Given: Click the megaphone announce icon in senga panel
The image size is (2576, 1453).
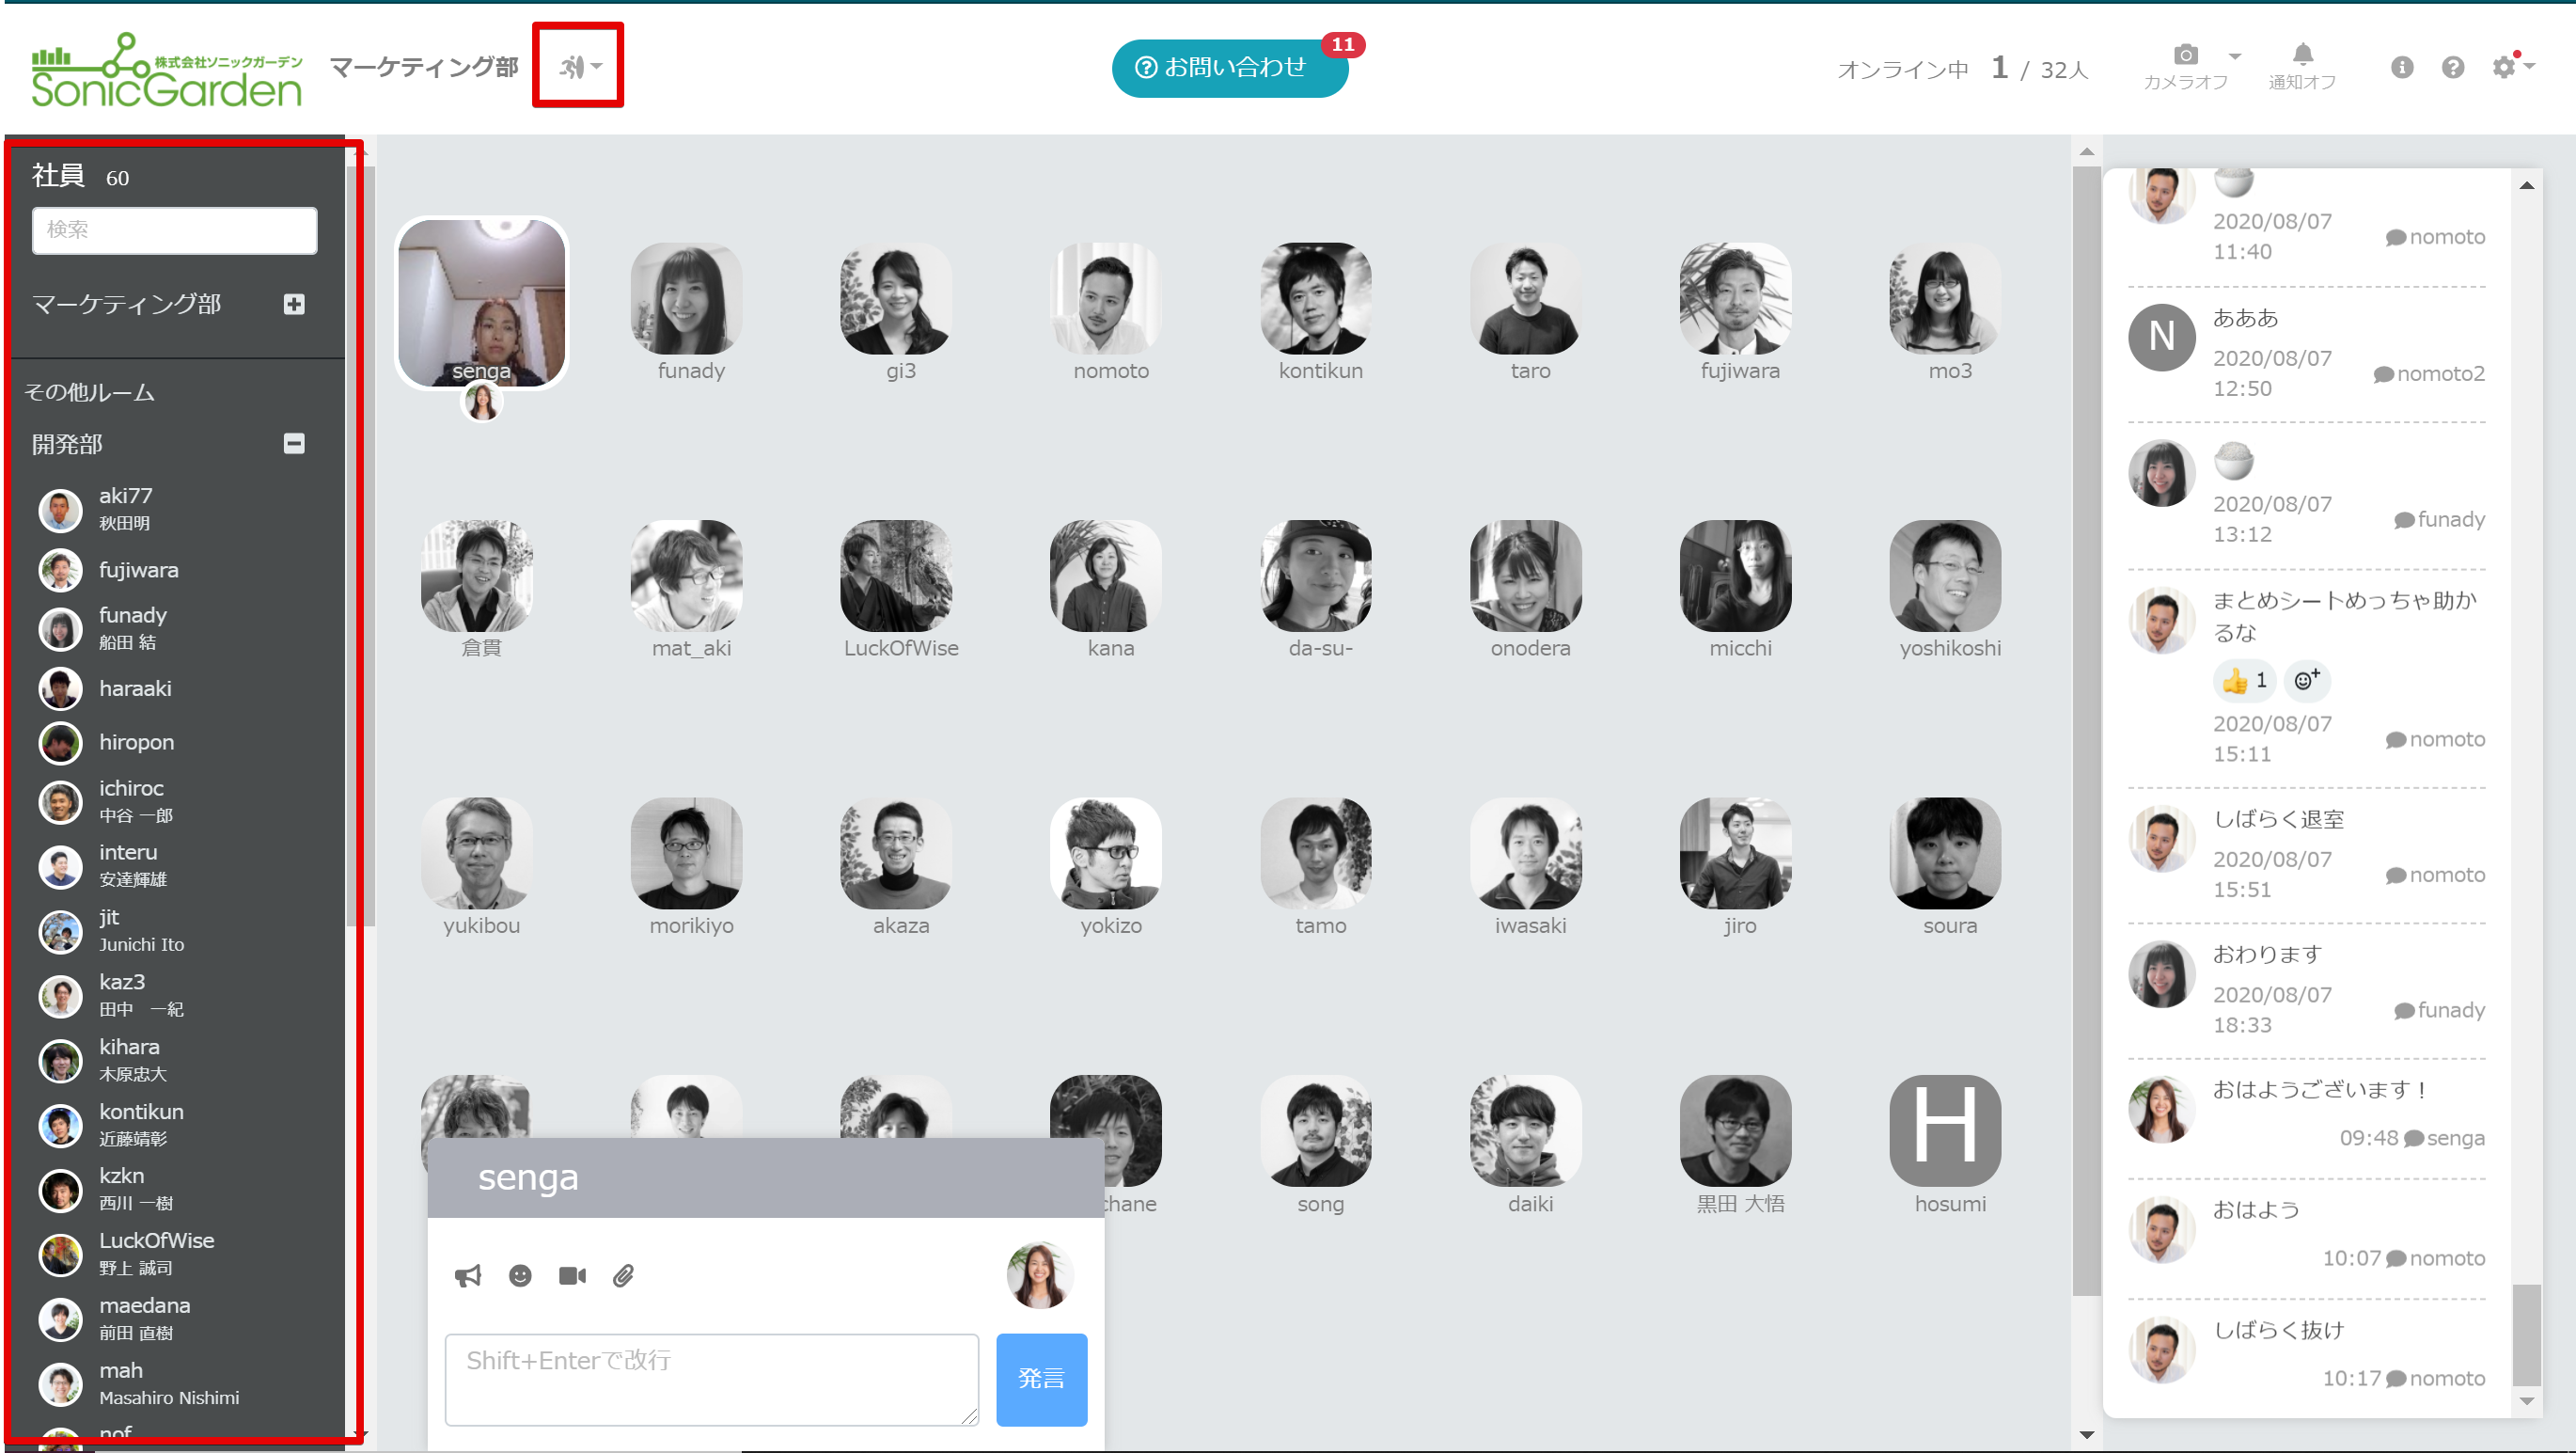Looking at the screenshot, I should [467, 1275].
